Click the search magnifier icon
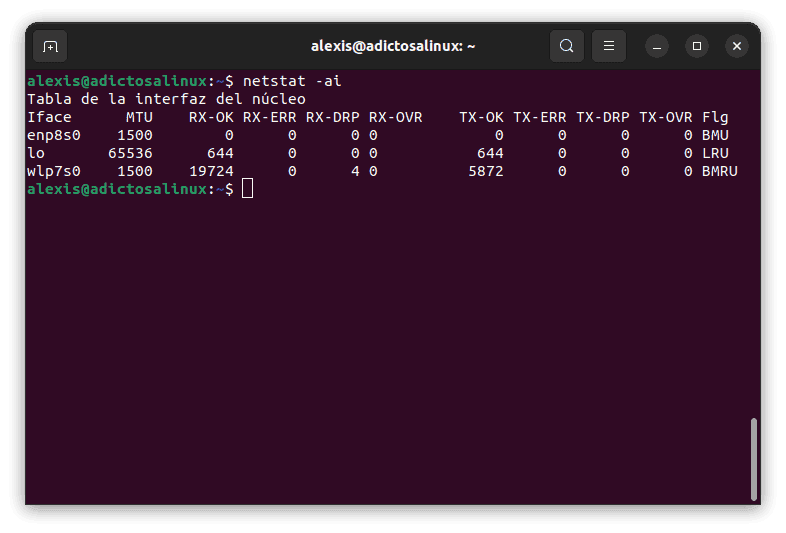 567,46
